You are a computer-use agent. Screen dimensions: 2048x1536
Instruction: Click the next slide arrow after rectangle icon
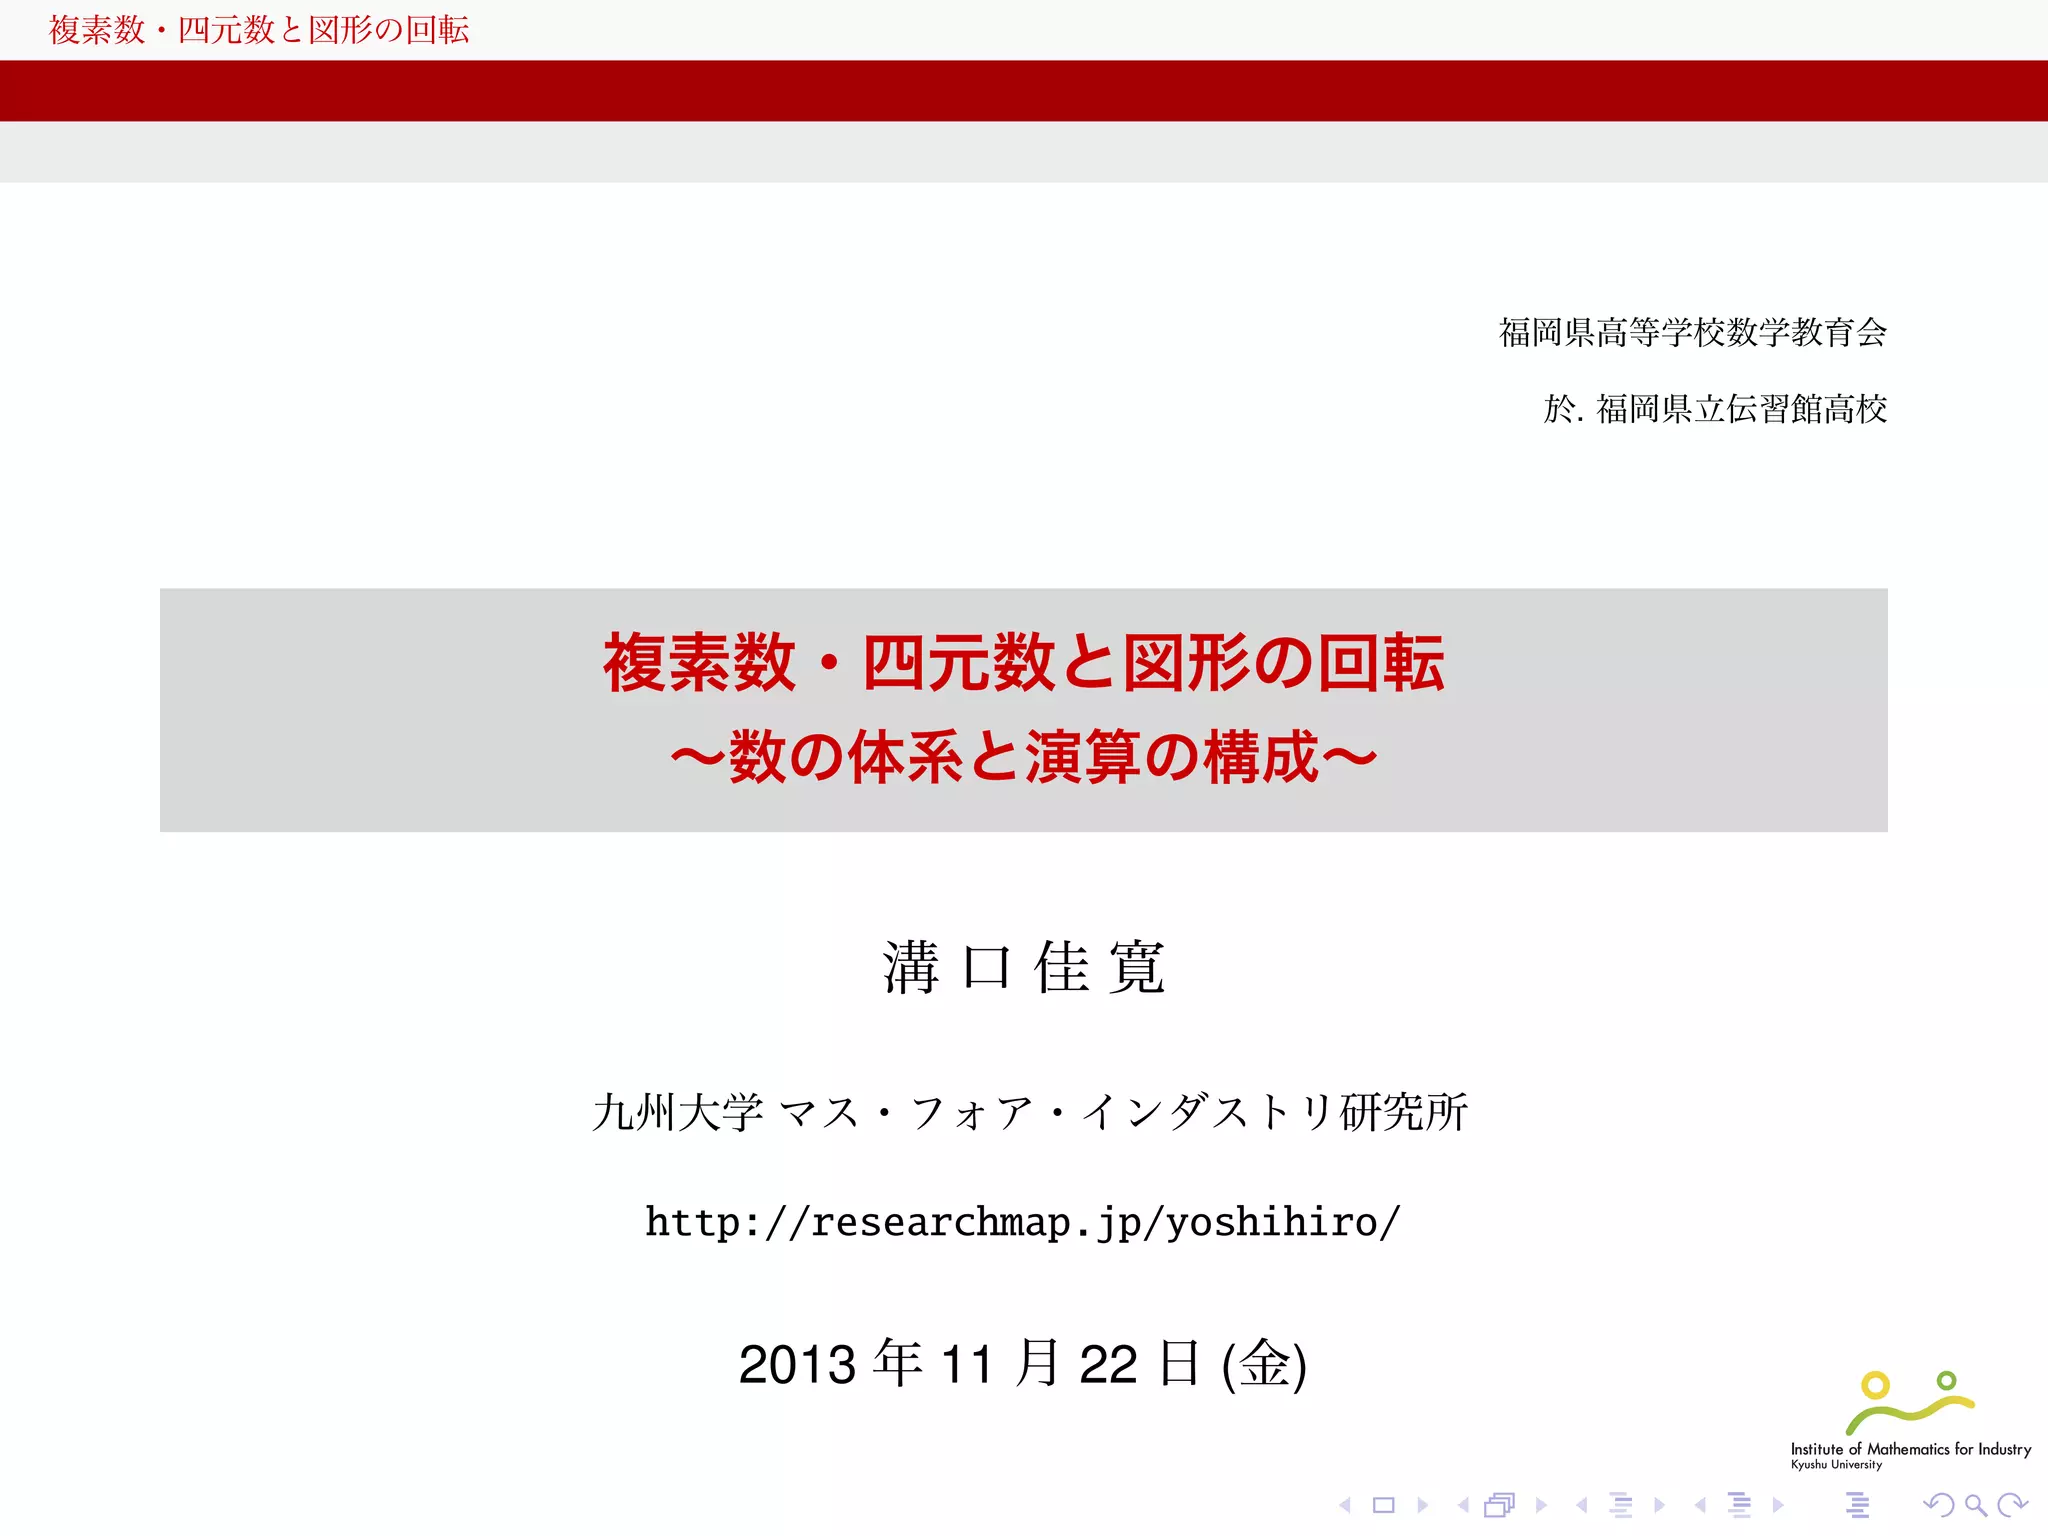tap(1423, 1505)
